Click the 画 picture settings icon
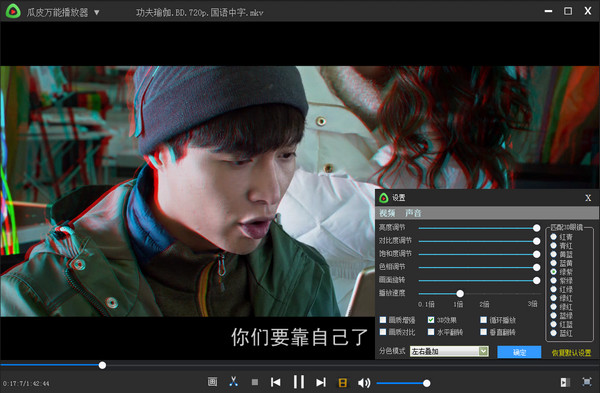Image resolution: width=600 pixels, height=393 pixels. tap(212, 382)
